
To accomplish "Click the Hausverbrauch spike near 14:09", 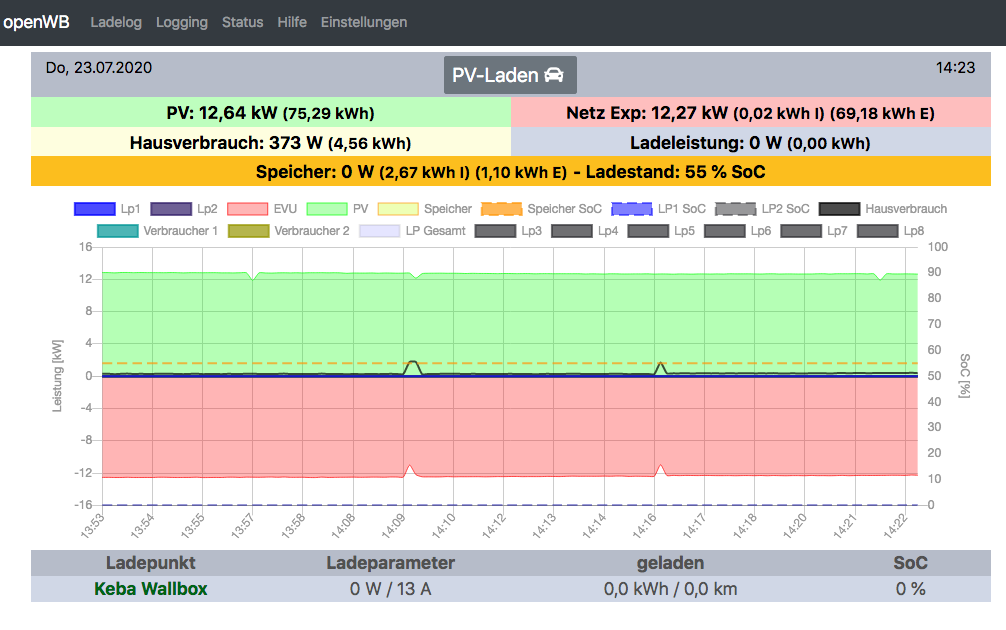I will coord(412,364).
